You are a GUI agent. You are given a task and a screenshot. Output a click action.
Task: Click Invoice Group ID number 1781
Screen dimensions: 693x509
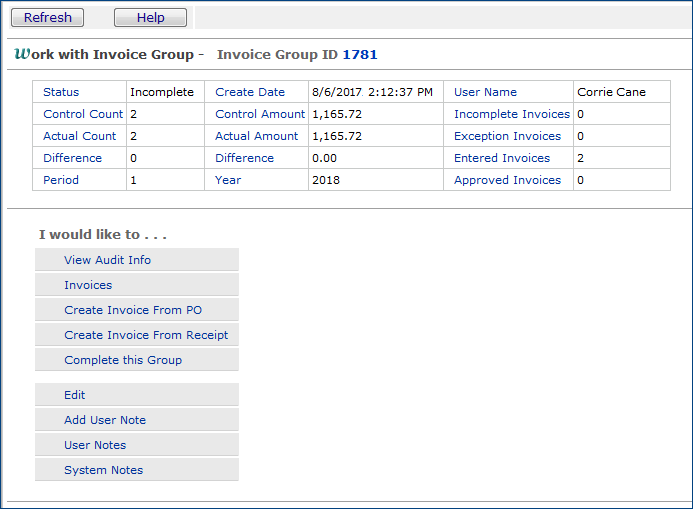360,54
